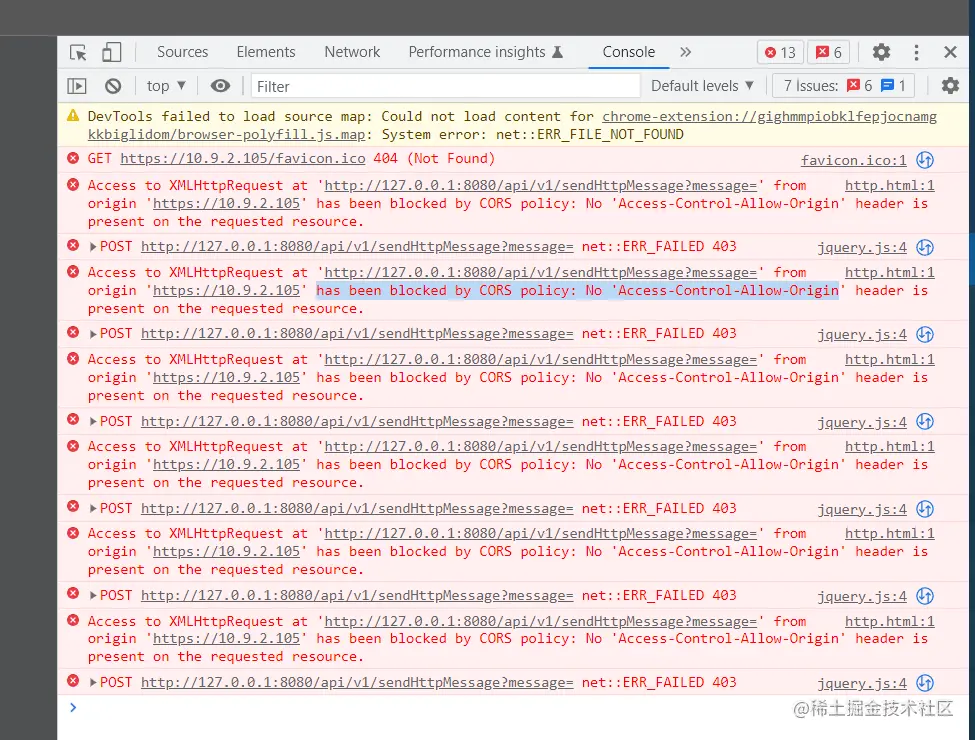Clear the console with the ban icon
975x740 pixels.
[113, 86]
